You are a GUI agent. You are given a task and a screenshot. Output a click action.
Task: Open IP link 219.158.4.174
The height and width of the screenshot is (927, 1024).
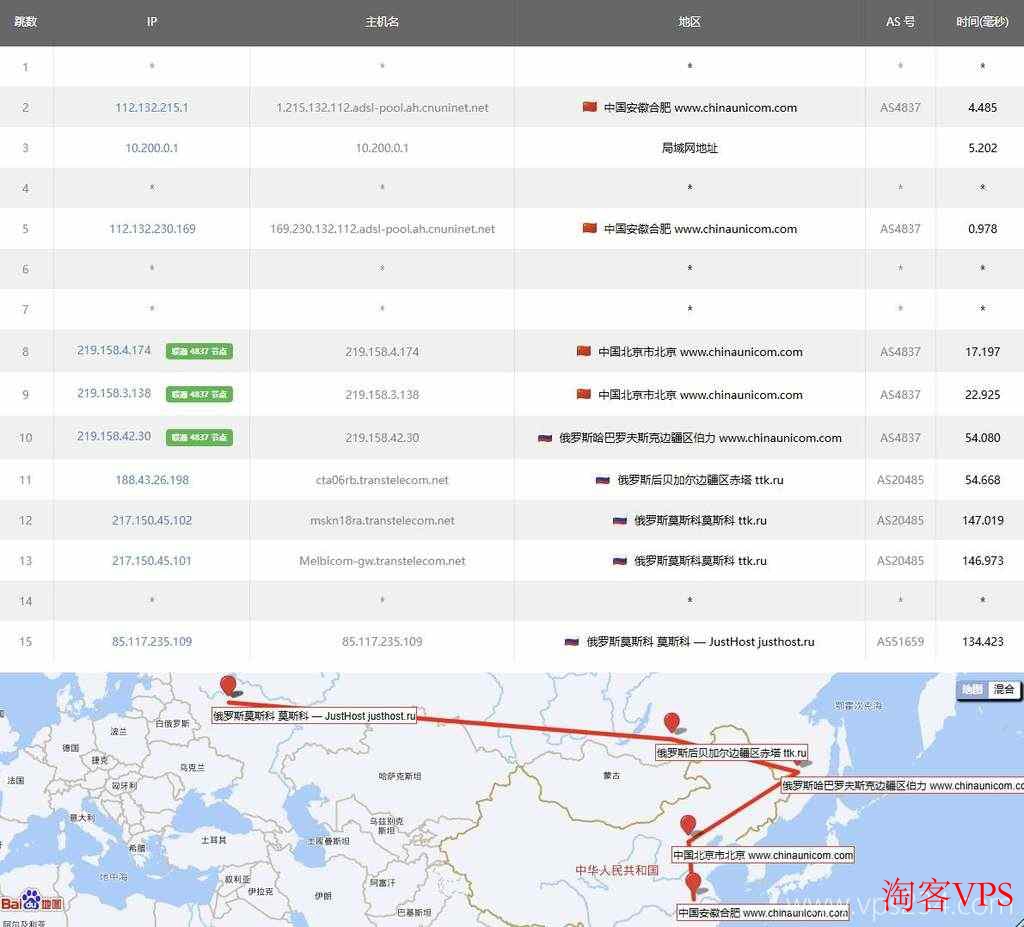coord(114,351)
